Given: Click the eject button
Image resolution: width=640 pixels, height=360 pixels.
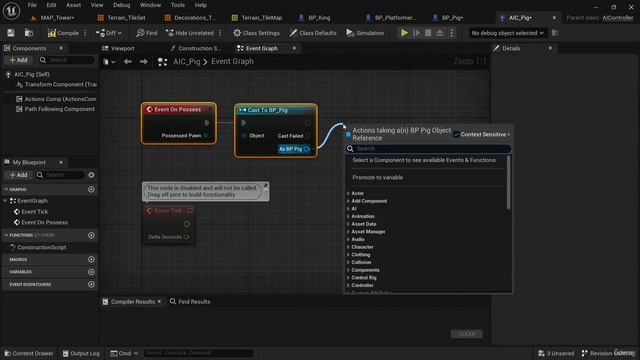Looking at the screenshot, I should 440,33.
